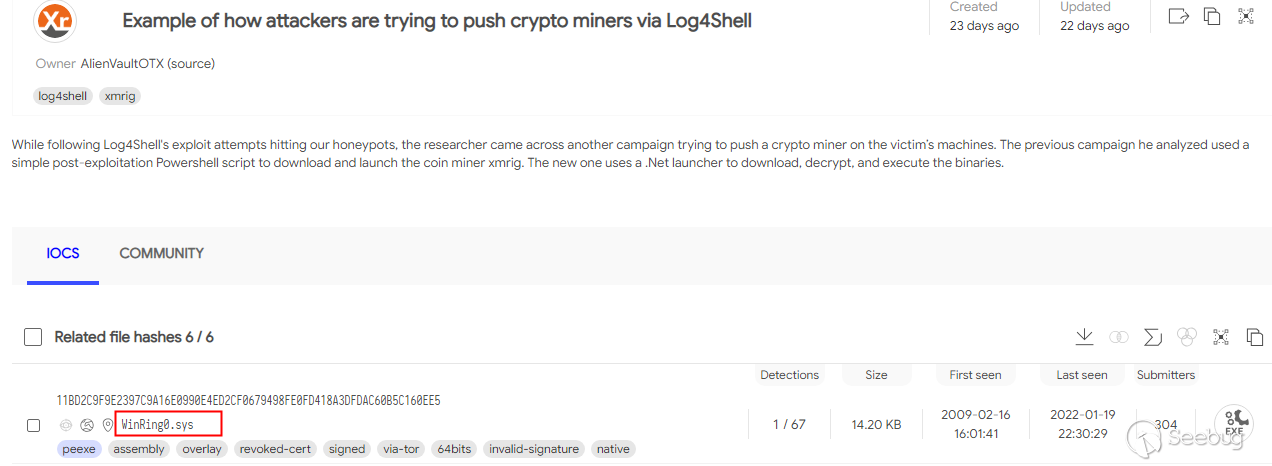Switch to the IOCS tab
The height and width of the screenshot is (466, 1272).
(63, 254)
